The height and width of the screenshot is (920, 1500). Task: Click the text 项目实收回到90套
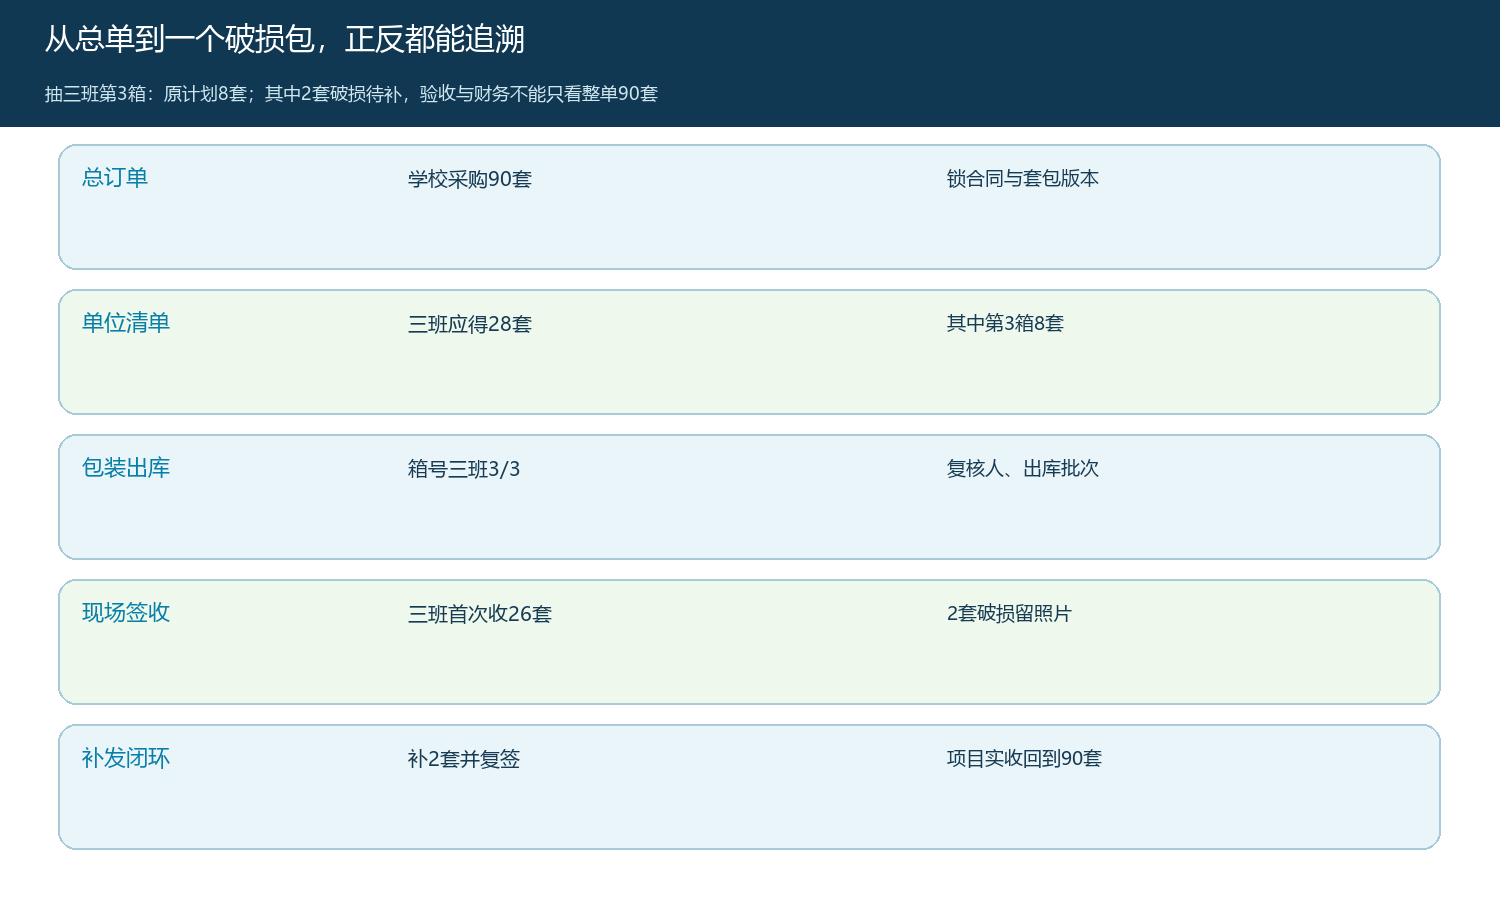[1024, 758]
